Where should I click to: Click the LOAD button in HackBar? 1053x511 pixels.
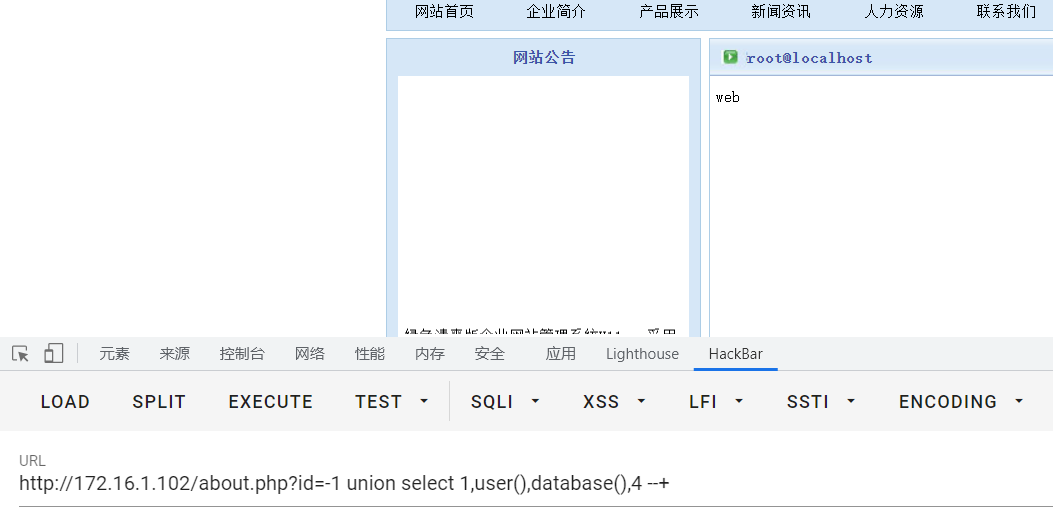pyautogui.click(x=65, y=402)
